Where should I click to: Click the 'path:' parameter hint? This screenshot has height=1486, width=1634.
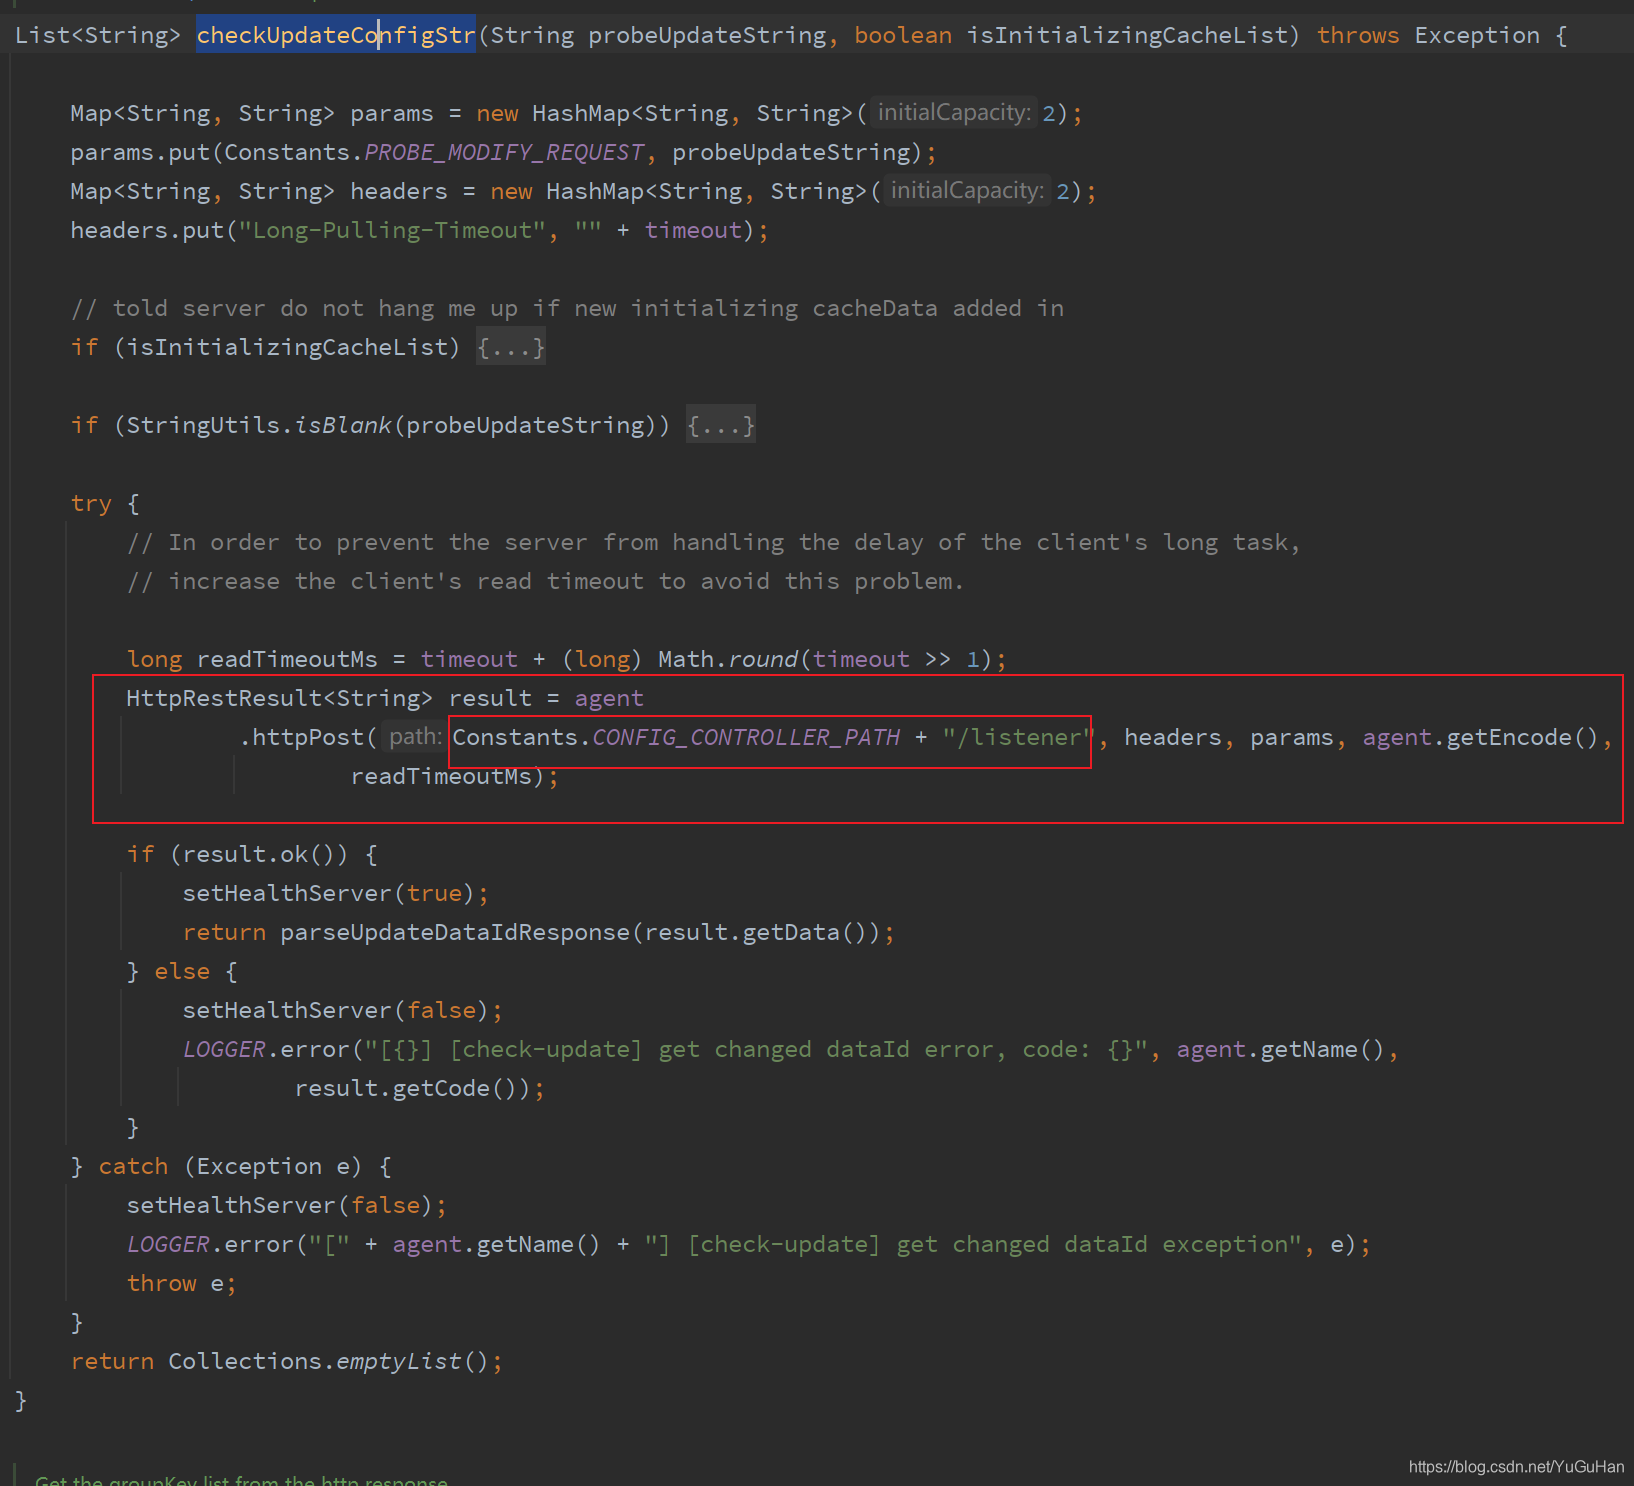415,737
